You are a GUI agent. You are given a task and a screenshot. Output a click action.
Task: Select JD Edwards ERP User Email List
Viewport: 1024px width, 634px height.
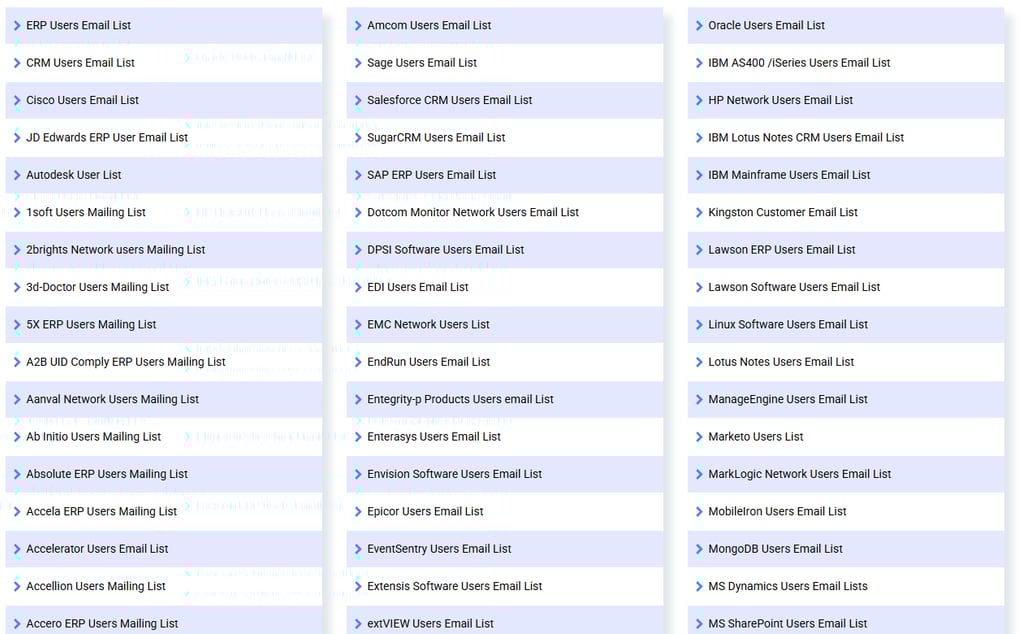(x=107, y=137)
